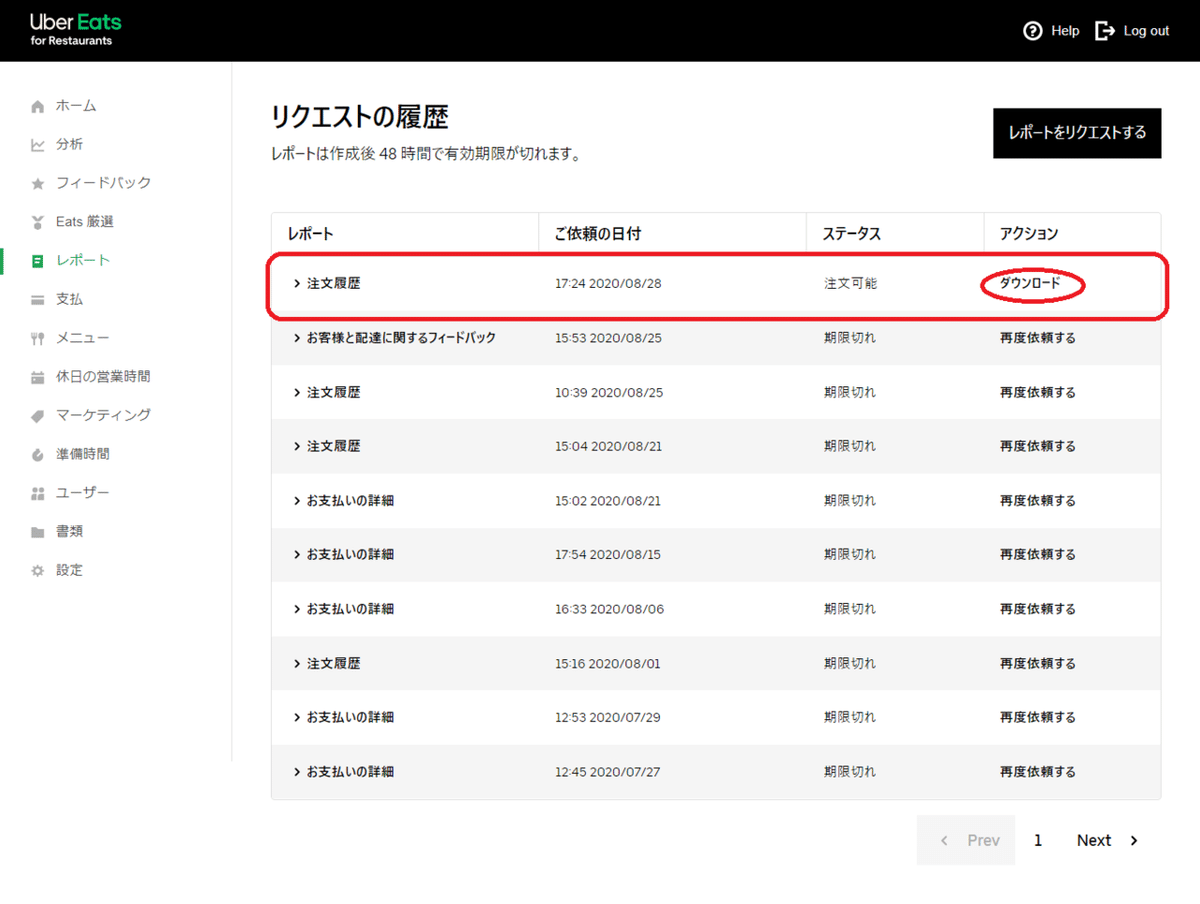Open the 分析 menu item

[x=69, y=144]
